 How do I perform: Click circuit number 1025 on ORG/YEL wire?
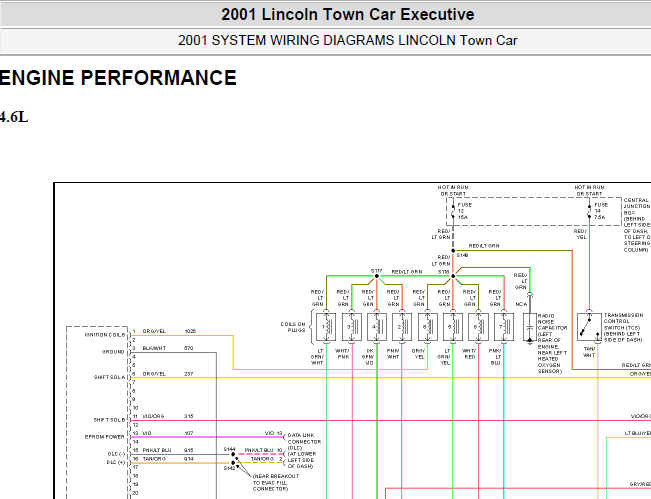190,331
